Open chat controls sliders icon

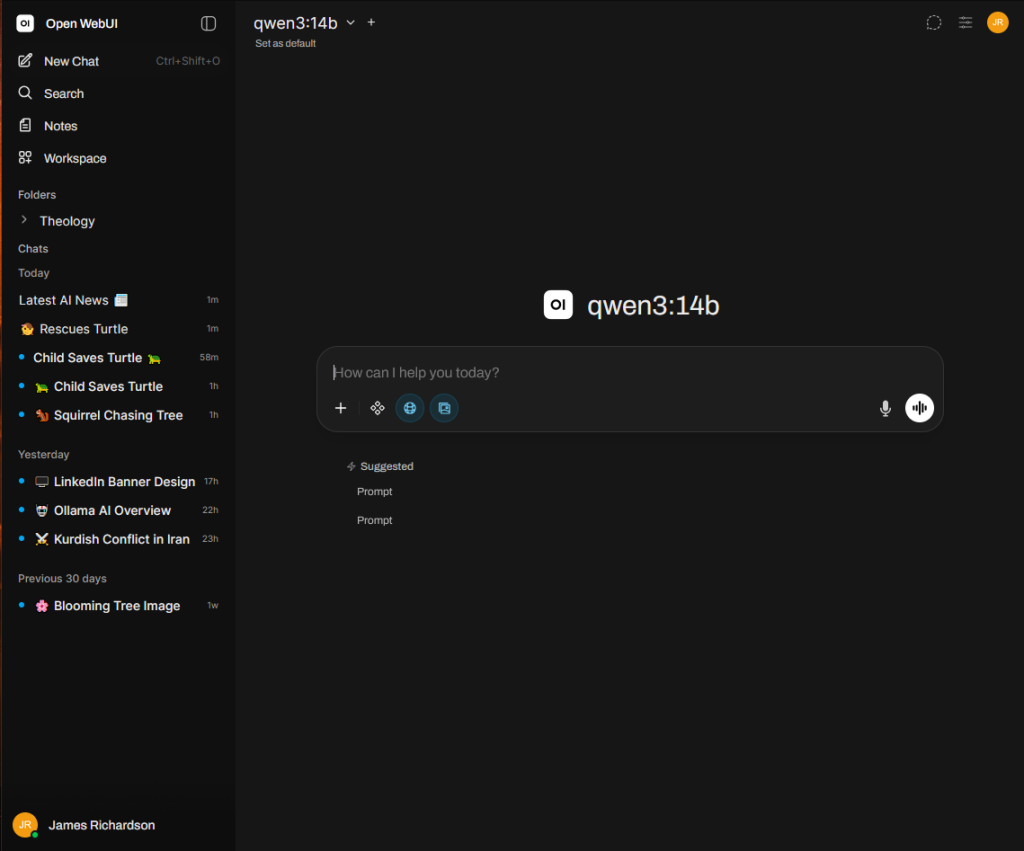[x=965, y=23]
